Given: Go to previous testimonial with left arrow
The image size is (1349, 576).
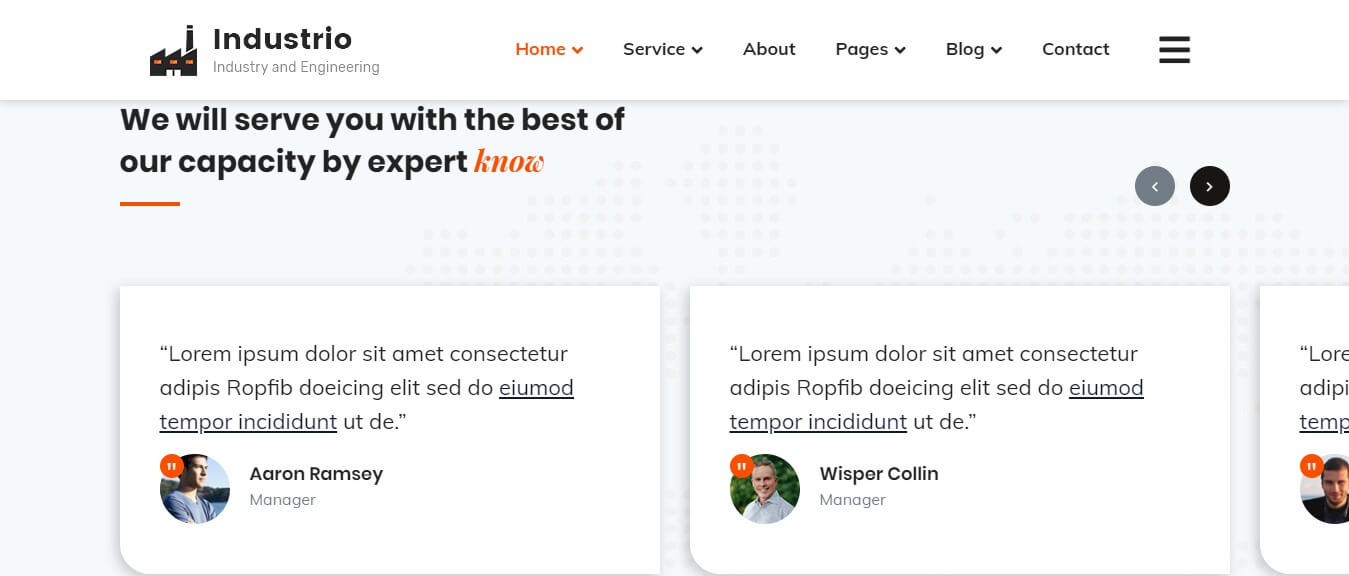Looking at the screenshot, I should click(x=1154, y=186).
